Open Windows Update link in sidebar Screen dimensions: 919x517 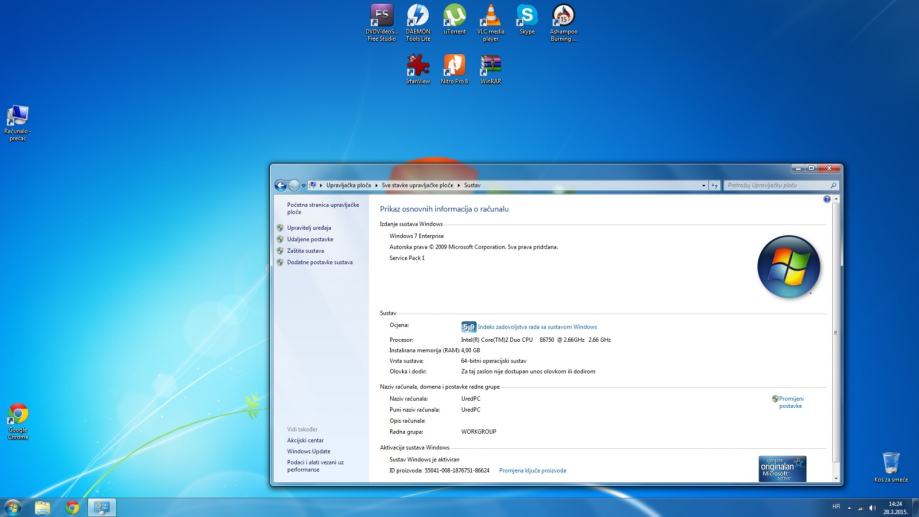point(308,451)
